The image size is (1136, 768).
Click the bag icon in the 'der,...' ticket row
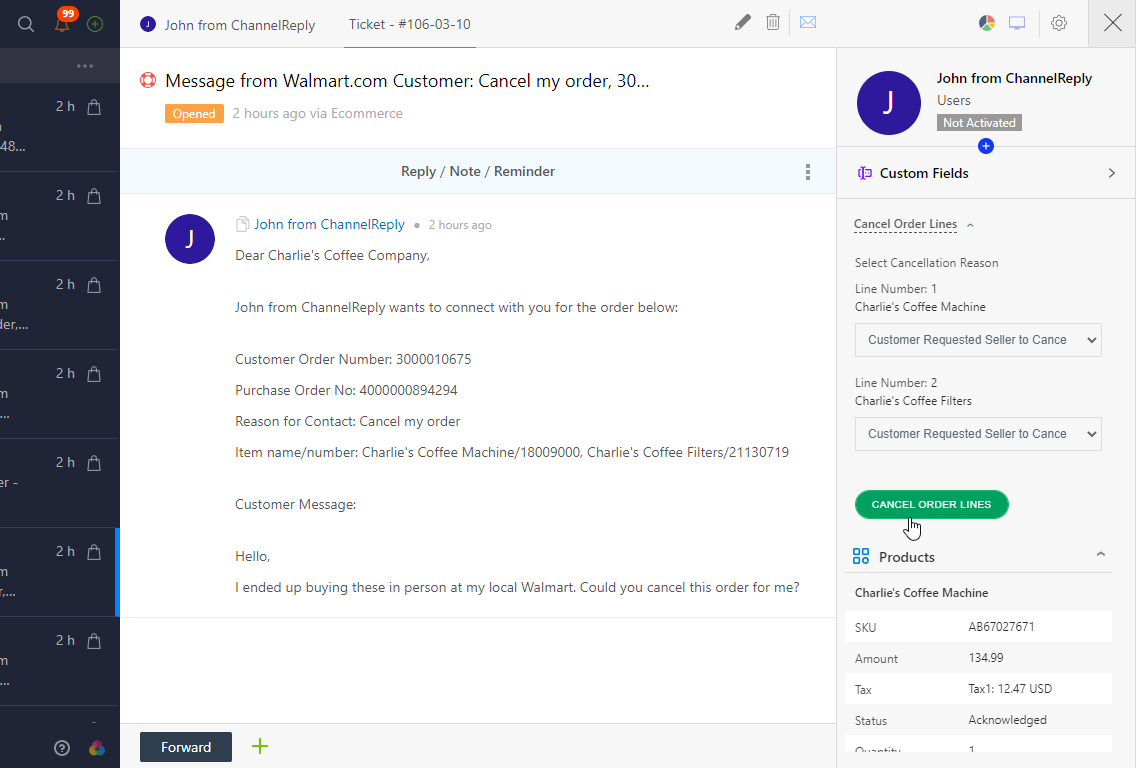[x=94, y=285]
